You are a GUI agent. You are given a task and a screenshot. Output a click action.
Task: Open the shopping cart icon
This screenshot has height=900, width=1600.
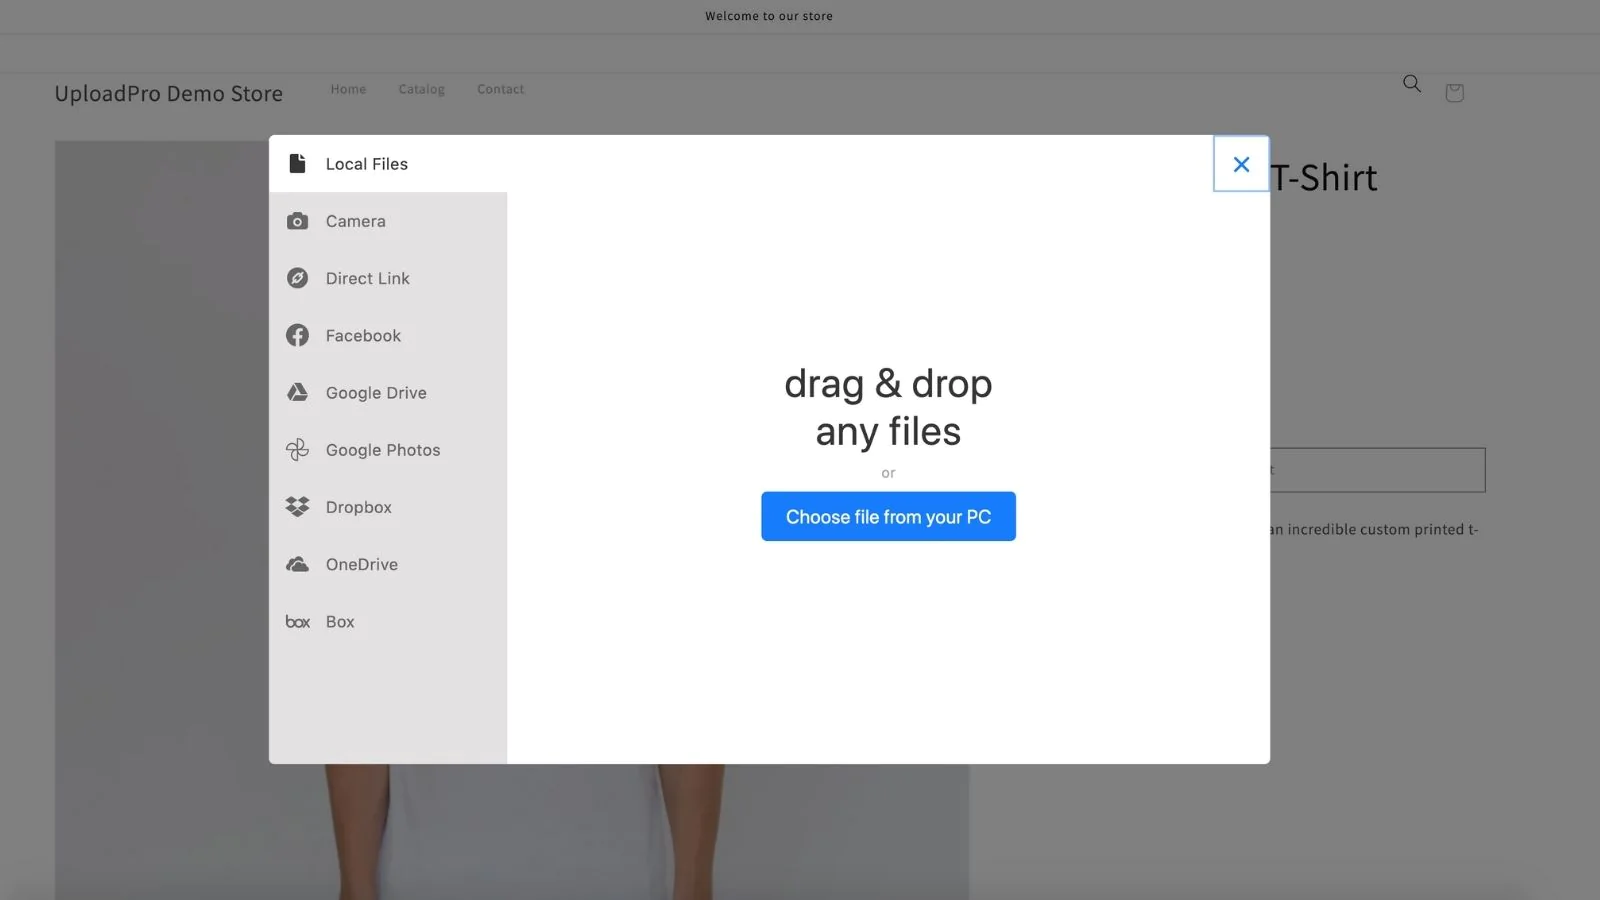point(1454,93)
